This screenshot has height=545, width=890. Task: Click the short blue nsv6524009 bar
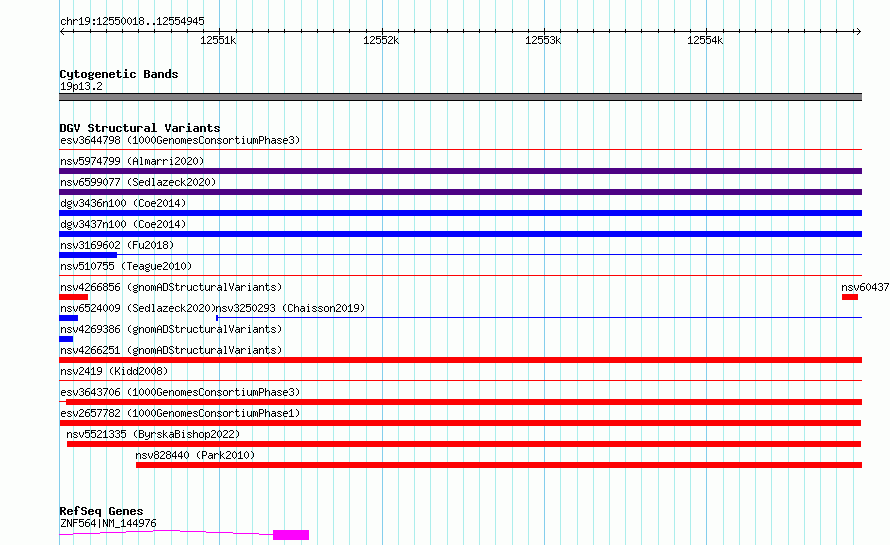(69, 318)
